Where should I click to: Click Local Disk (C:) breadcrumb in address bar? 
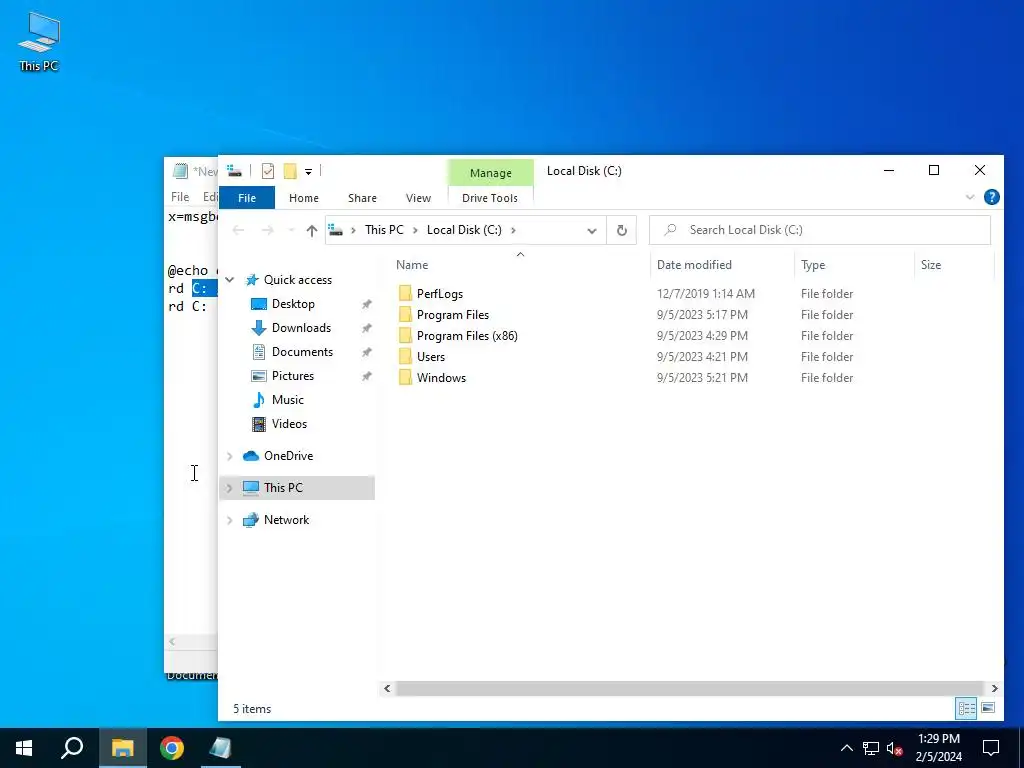point(464,230)
